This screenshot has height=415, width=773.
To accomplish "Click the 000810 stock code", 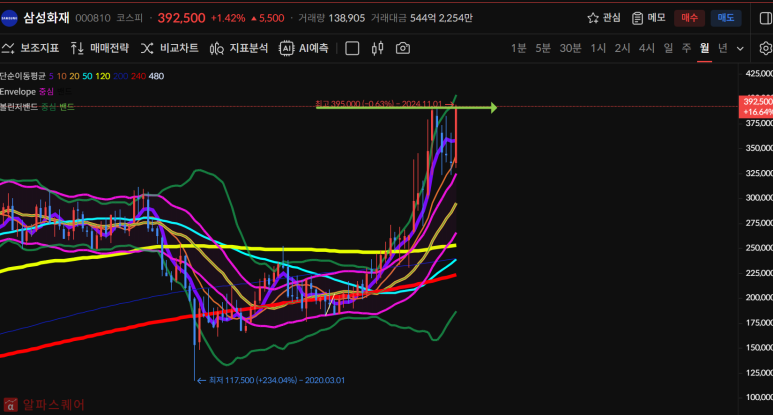I will tap(93, 18).
